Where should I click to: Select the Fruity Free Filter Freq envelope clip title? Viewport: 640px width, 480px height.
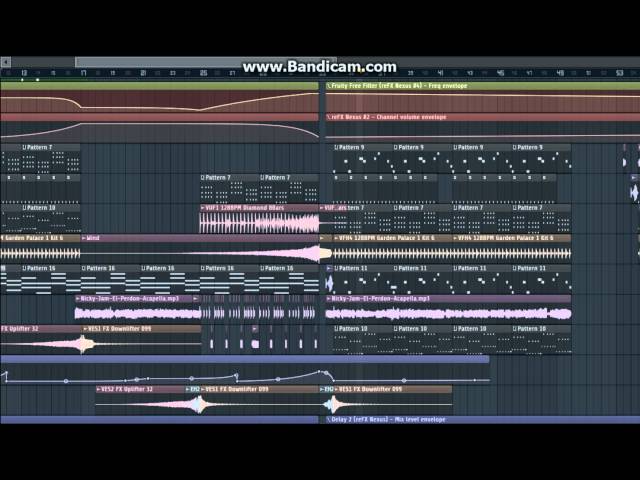point(399,86)
